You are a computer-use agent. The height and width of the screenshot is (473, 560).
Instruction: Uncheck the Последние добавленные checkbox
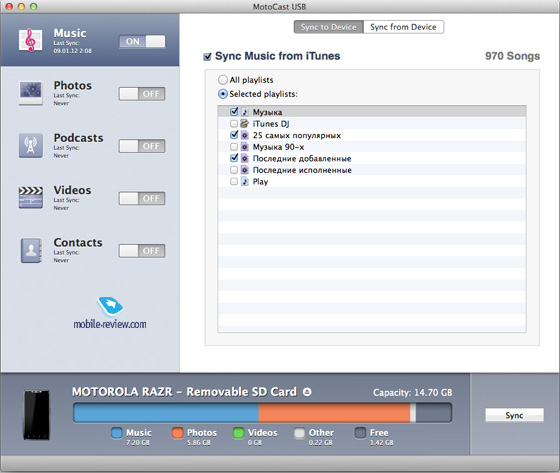[234, 158]
